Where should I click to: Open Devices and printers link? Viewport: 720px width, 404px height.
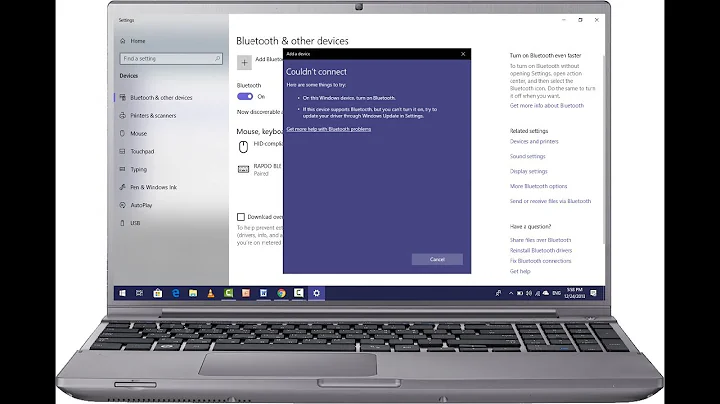534,141
